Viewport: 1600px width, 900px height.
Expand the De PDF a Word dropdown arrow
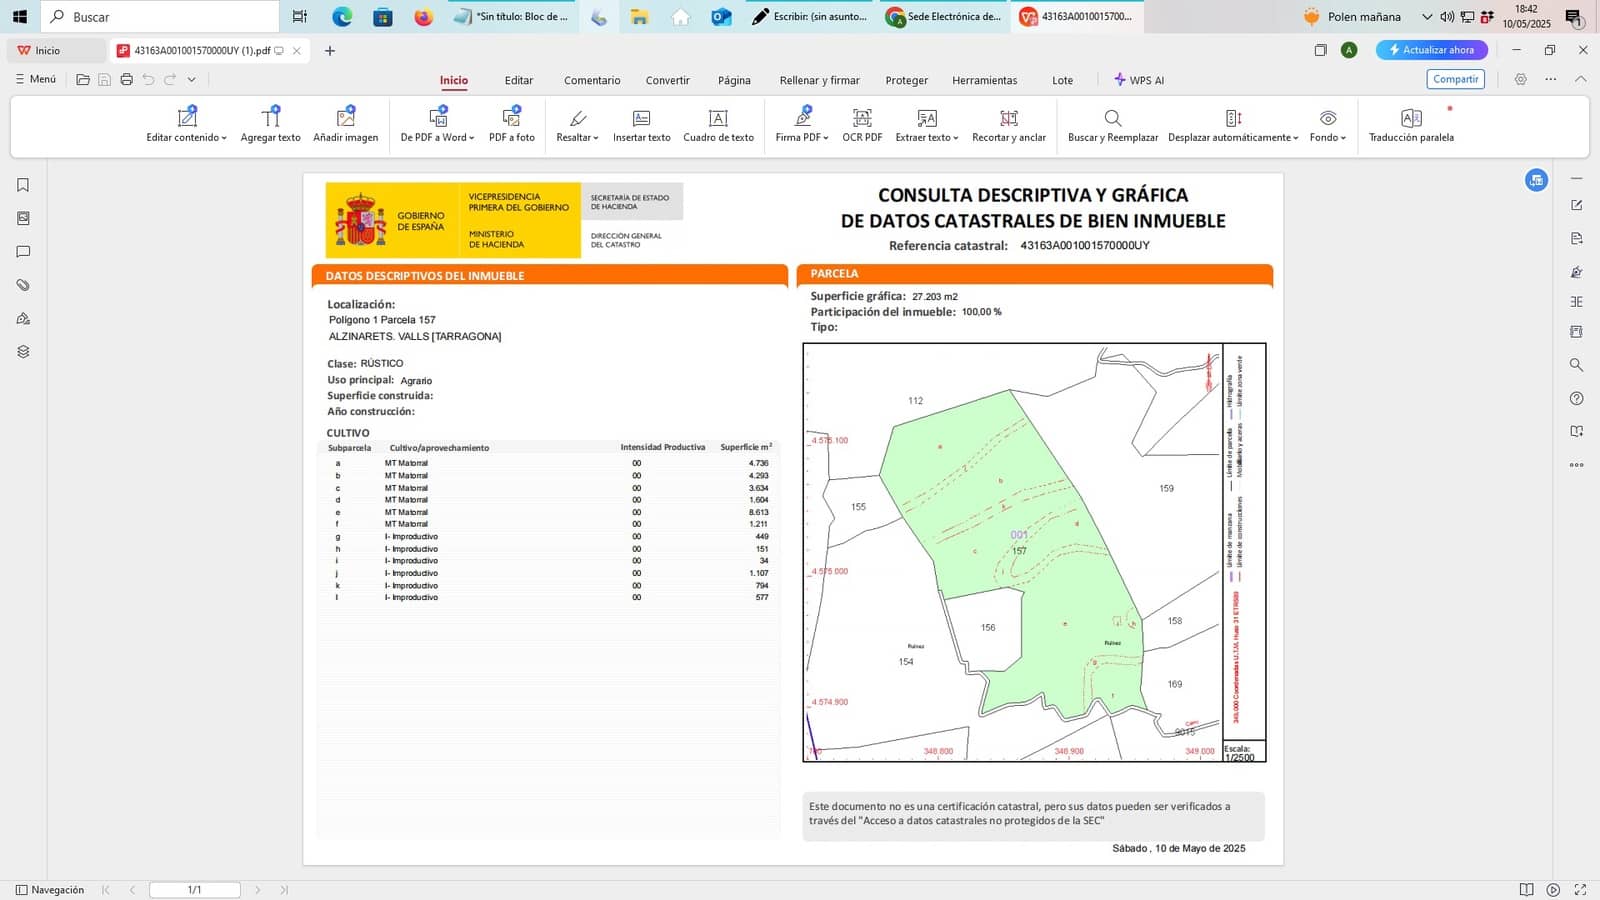[471, 138]
